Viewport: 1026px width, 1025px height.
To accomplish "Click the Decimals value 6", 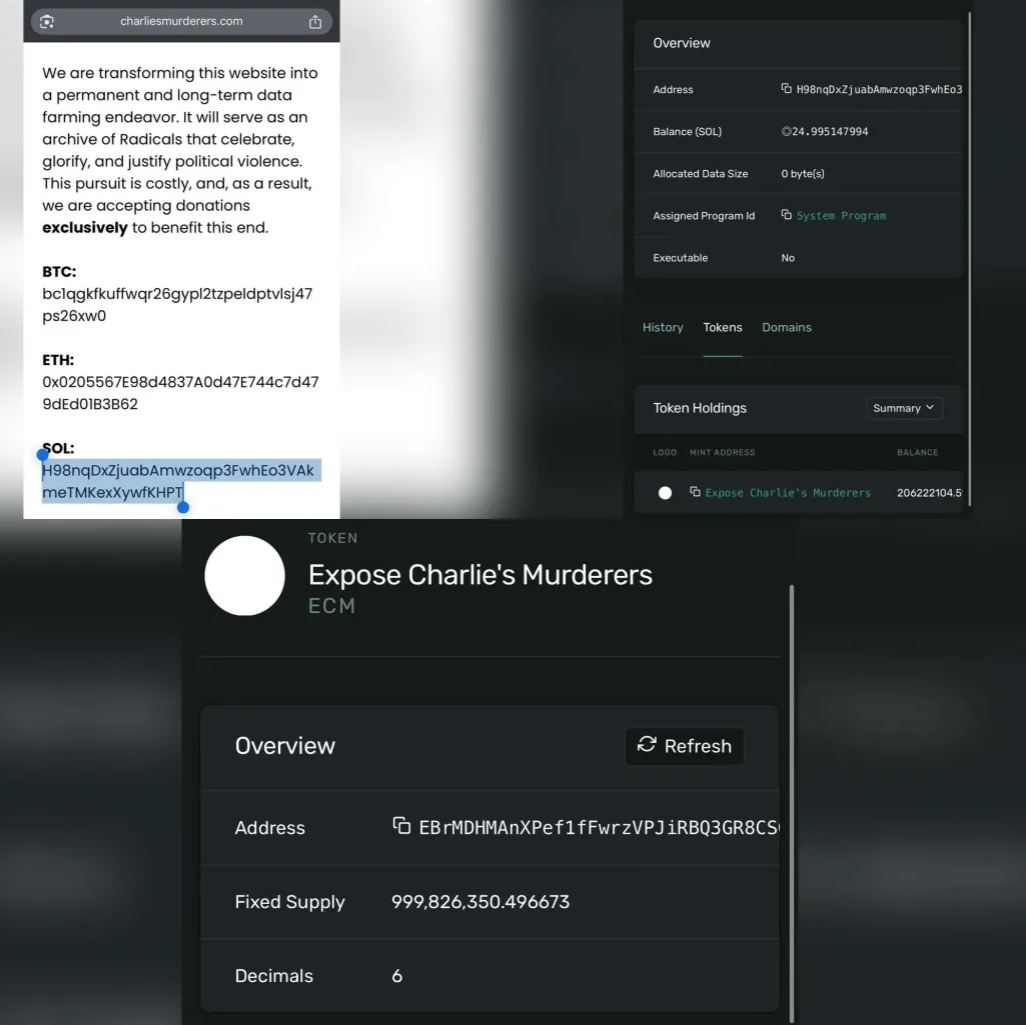I will point(397,976).
